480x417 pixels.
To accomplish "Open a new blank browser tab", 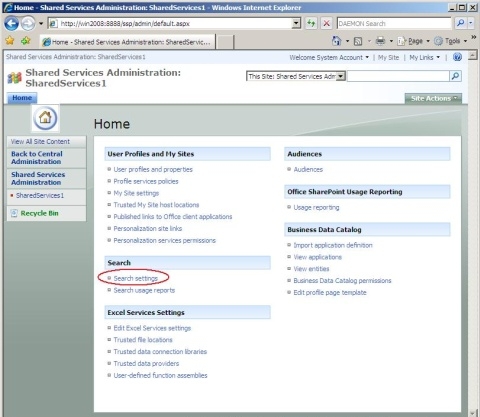I will pyautogui.click(x=226, y=43).
